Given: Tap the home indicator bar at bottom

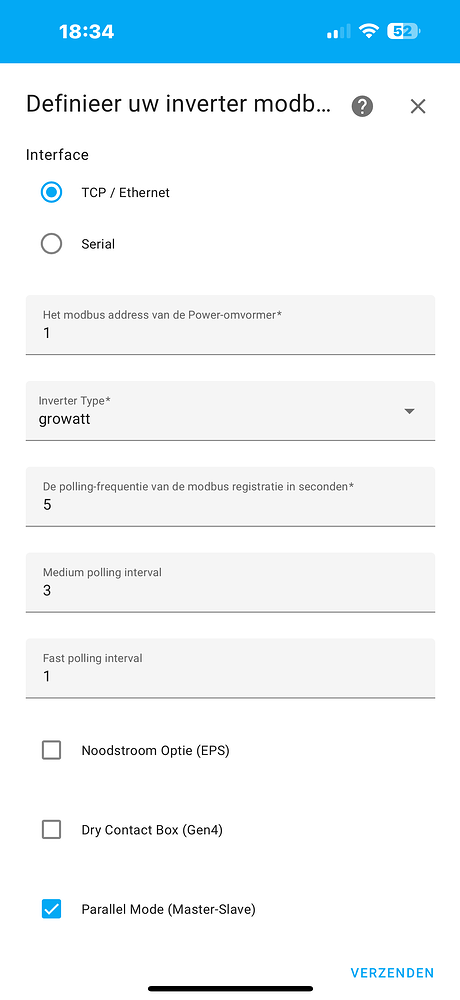Looking at the screenshot, I should (x=230, y=989).
